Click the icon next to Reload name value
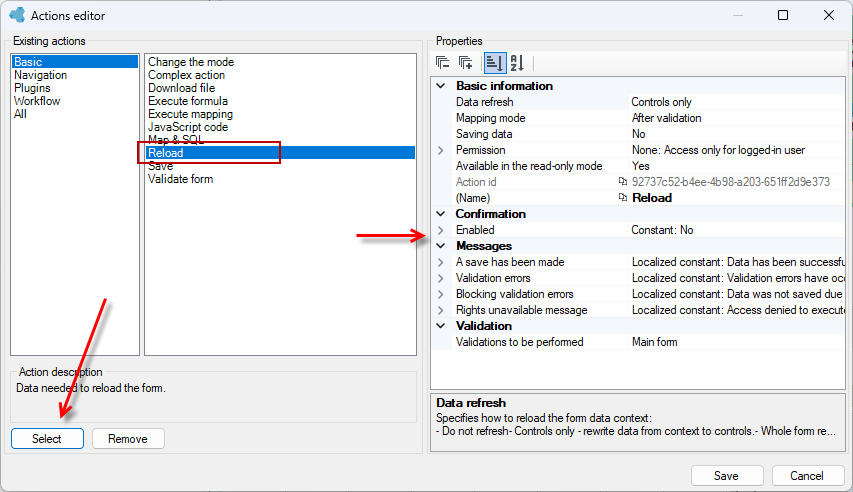This screenshot has height=492, width=853. tap(623, 198)
